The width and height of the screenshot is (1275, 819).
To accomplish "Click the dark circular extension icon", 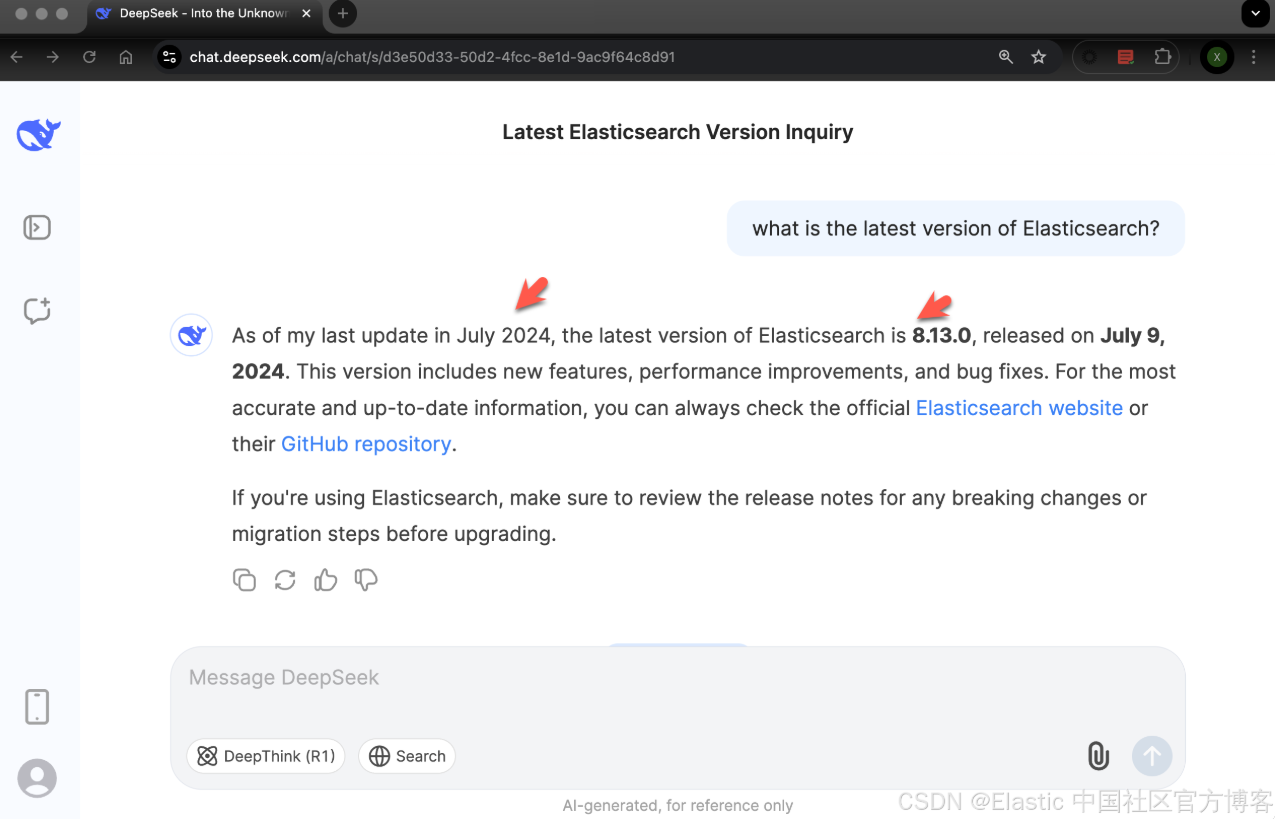I will point(1090,57).
